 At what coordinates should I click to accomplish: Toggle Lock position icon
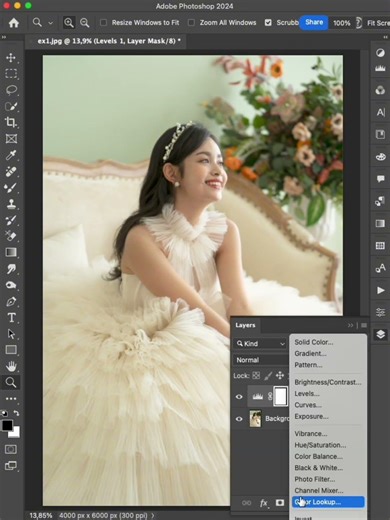[x=280, y=376]
